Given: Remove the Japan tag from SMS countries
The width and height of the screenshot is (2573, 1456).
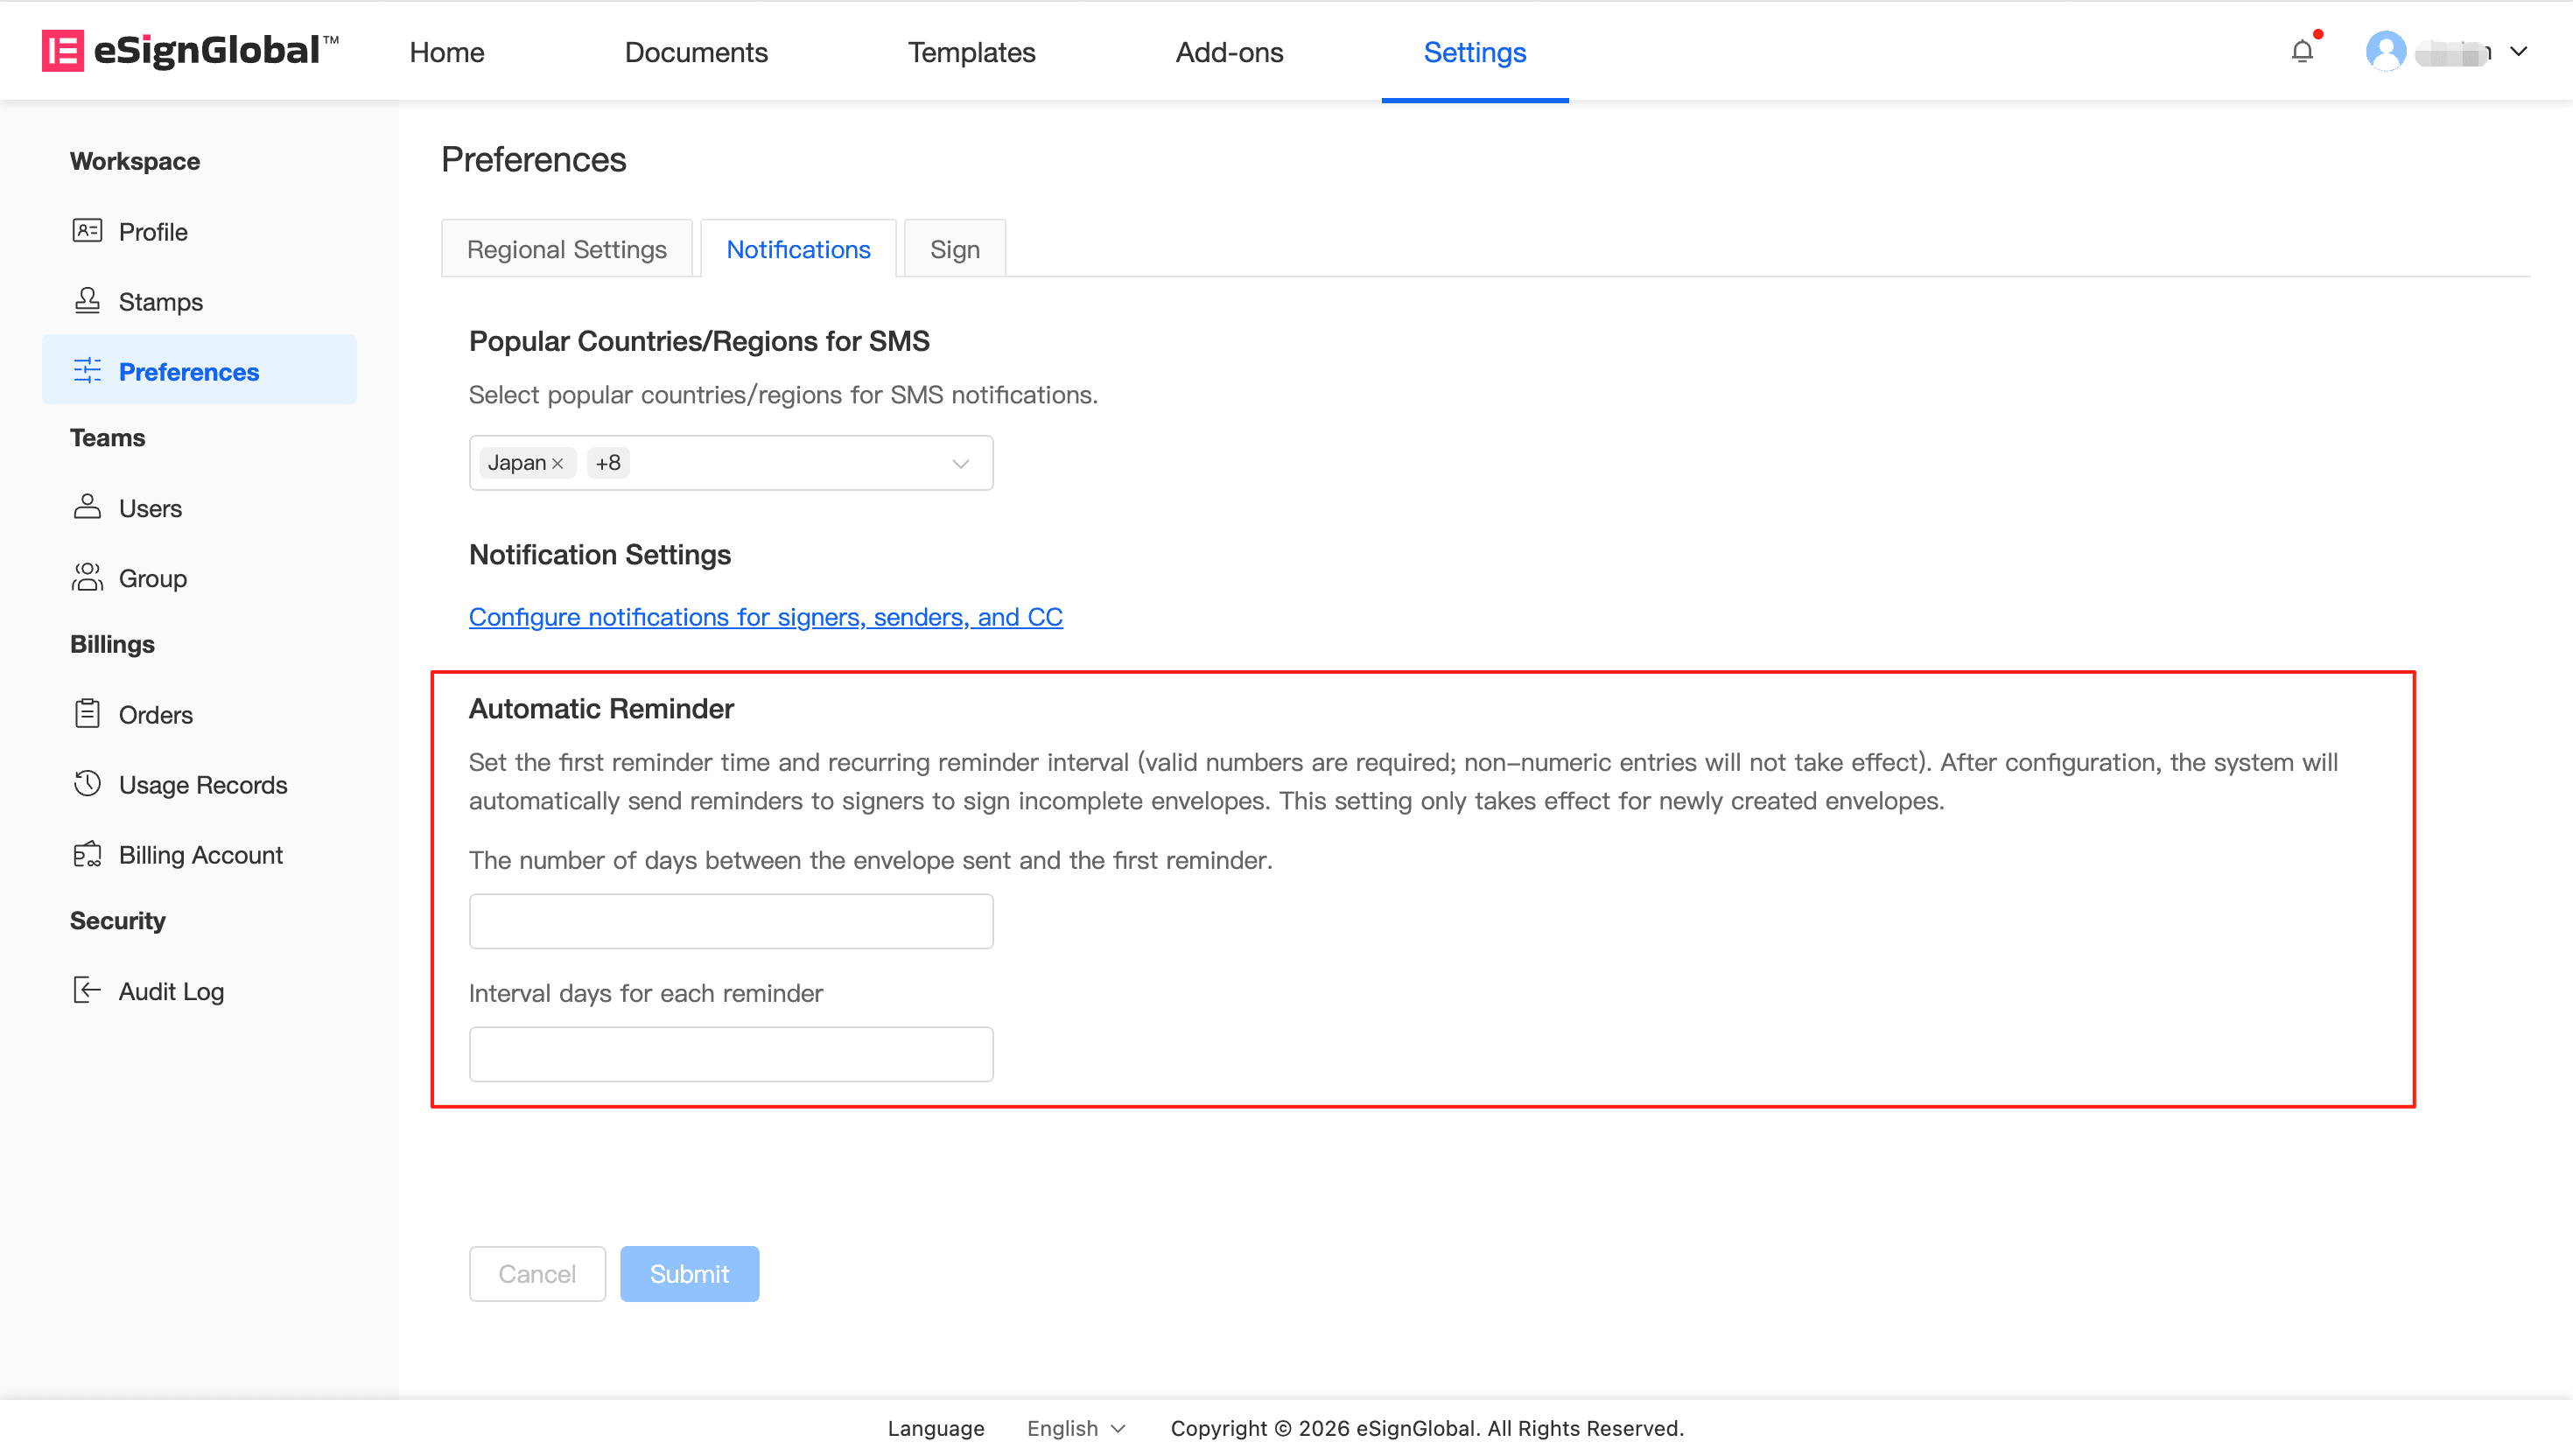Looking at the screenshot, I should coord(558,463).
